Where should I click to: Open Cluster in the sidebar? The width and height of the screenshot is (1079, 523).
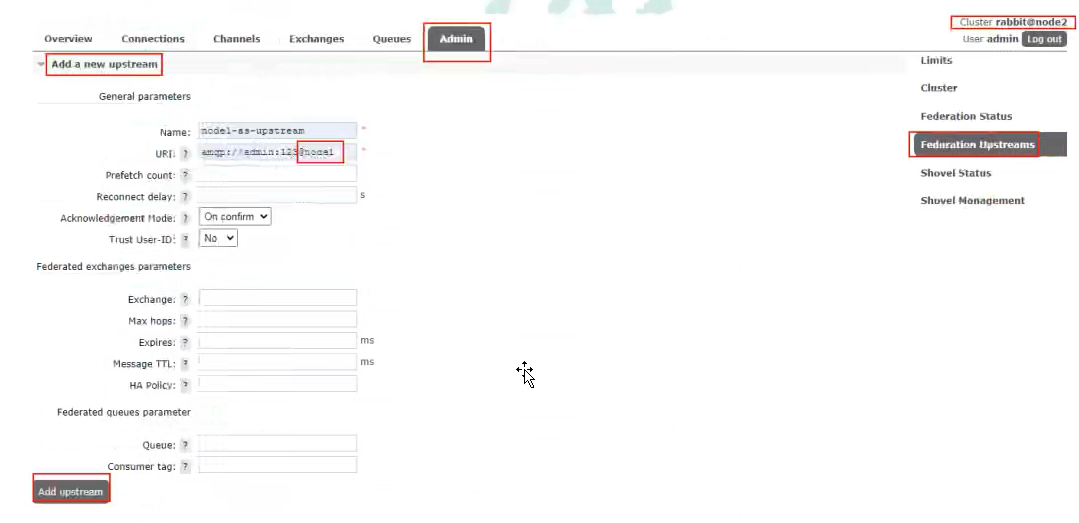(939, 88)
